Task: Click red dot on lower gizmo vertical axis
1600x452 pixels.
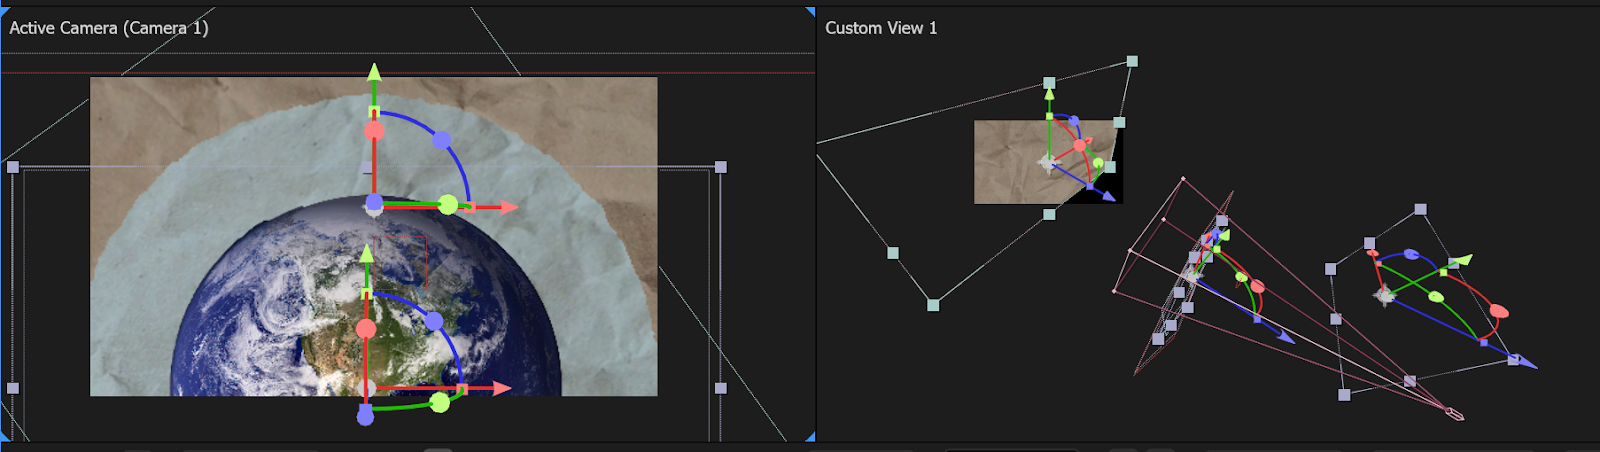Action: [366, 329]
